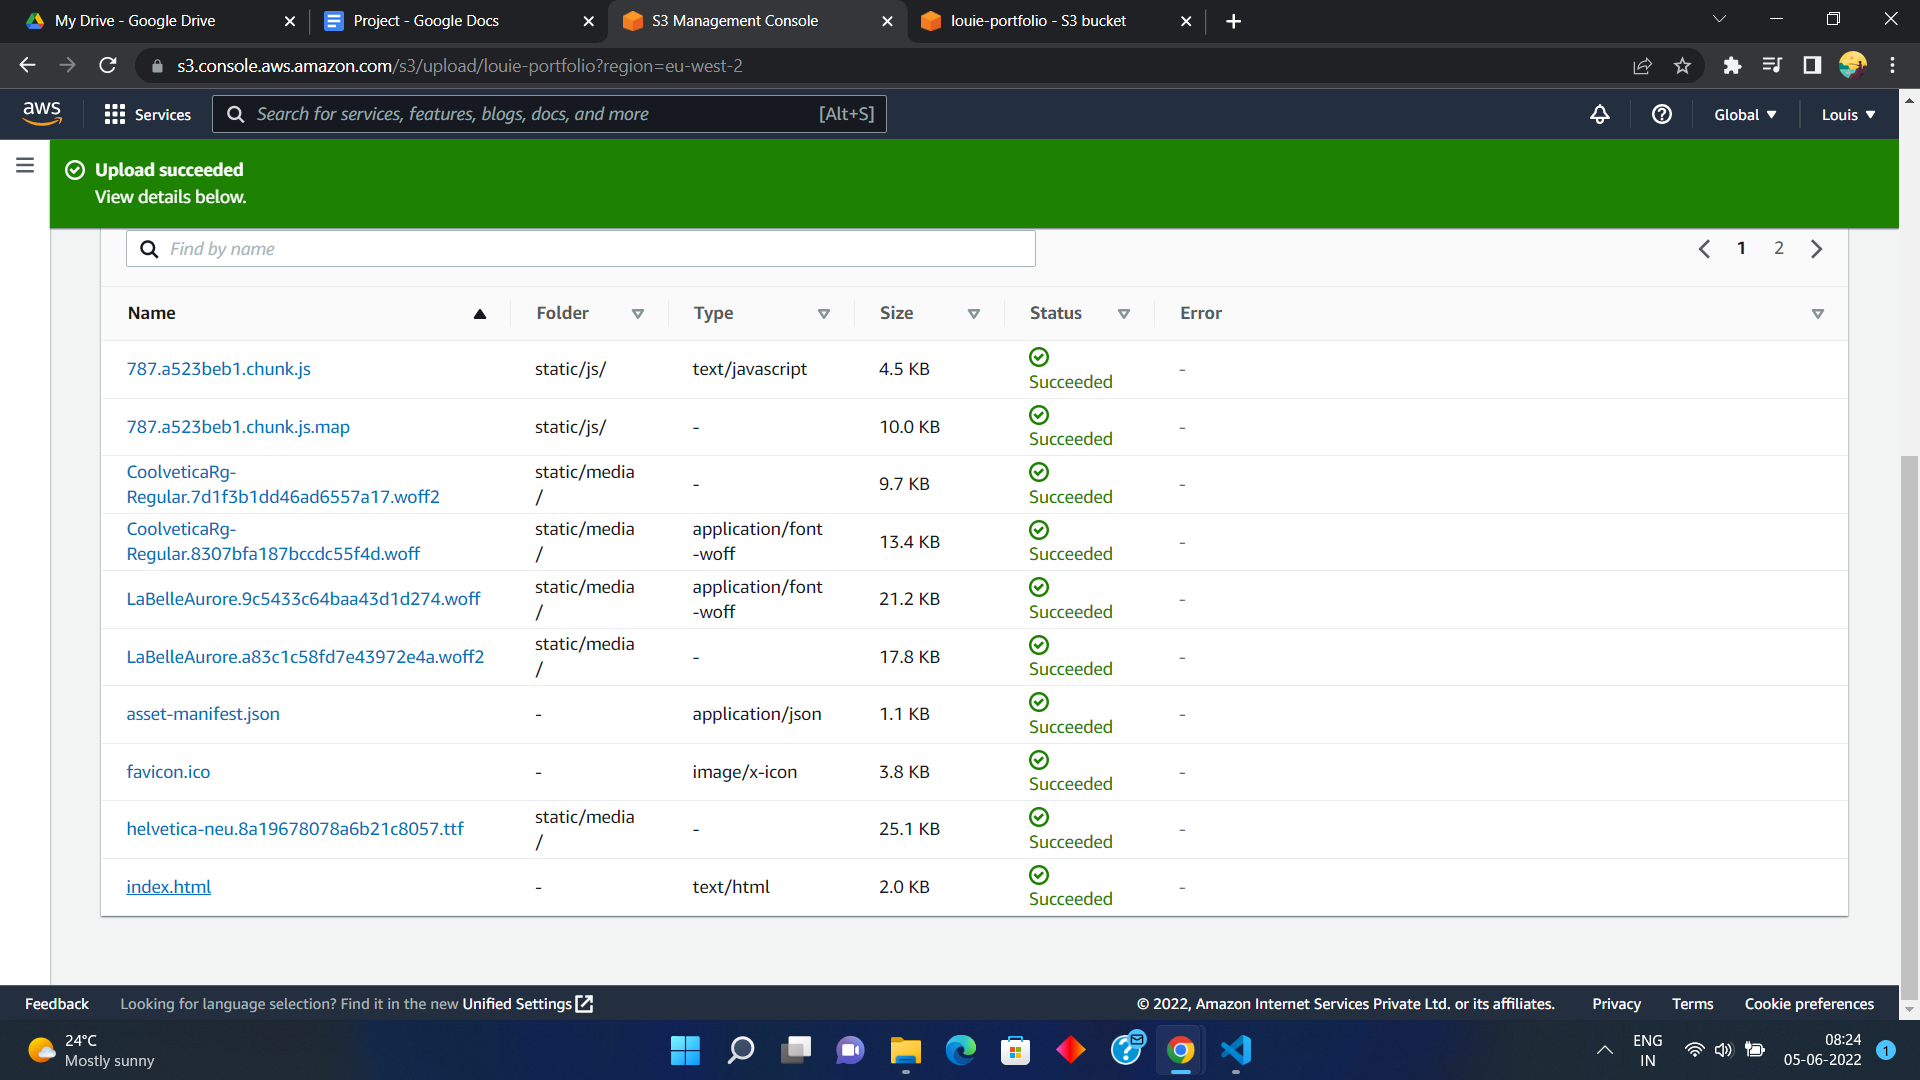The image size is (1920, 1080).
Task: Open weather widget on taskbar
Action: coord(91,1050)
